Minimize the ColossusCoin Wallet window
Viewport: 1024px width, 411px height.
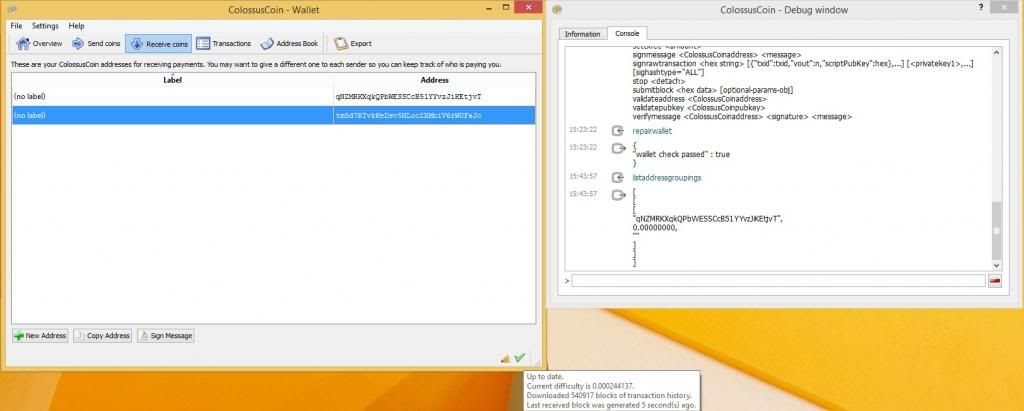tap(490, 7)
